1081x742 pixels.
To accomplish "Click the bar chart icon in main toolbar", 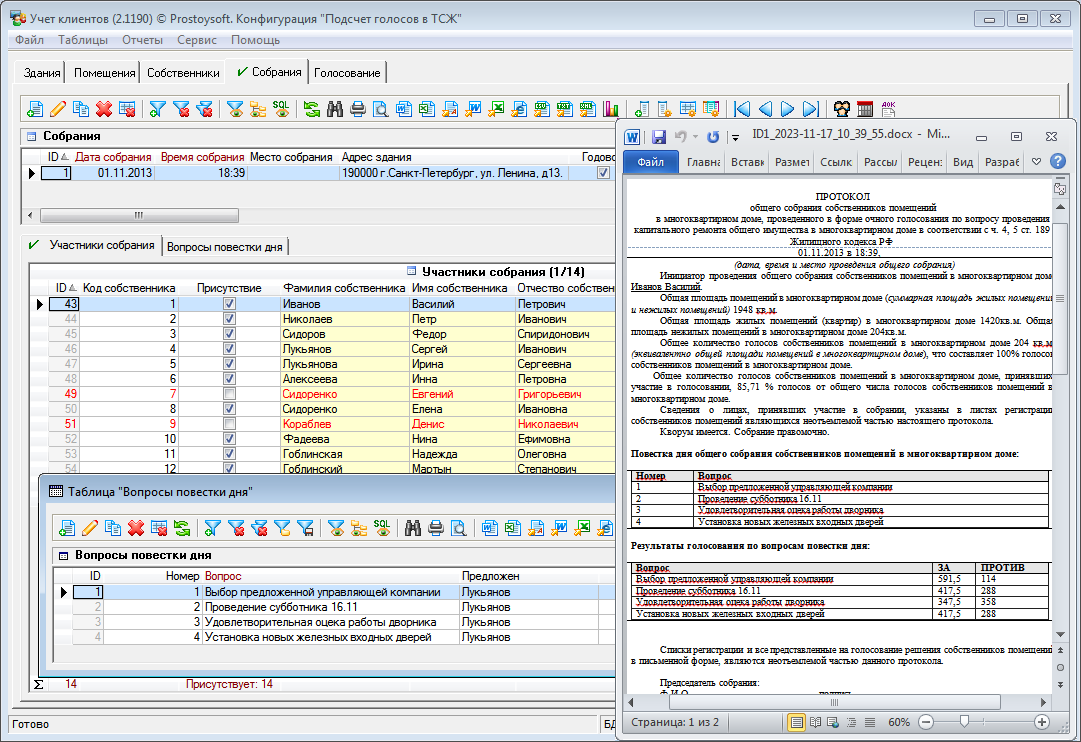I will (611, 109).
